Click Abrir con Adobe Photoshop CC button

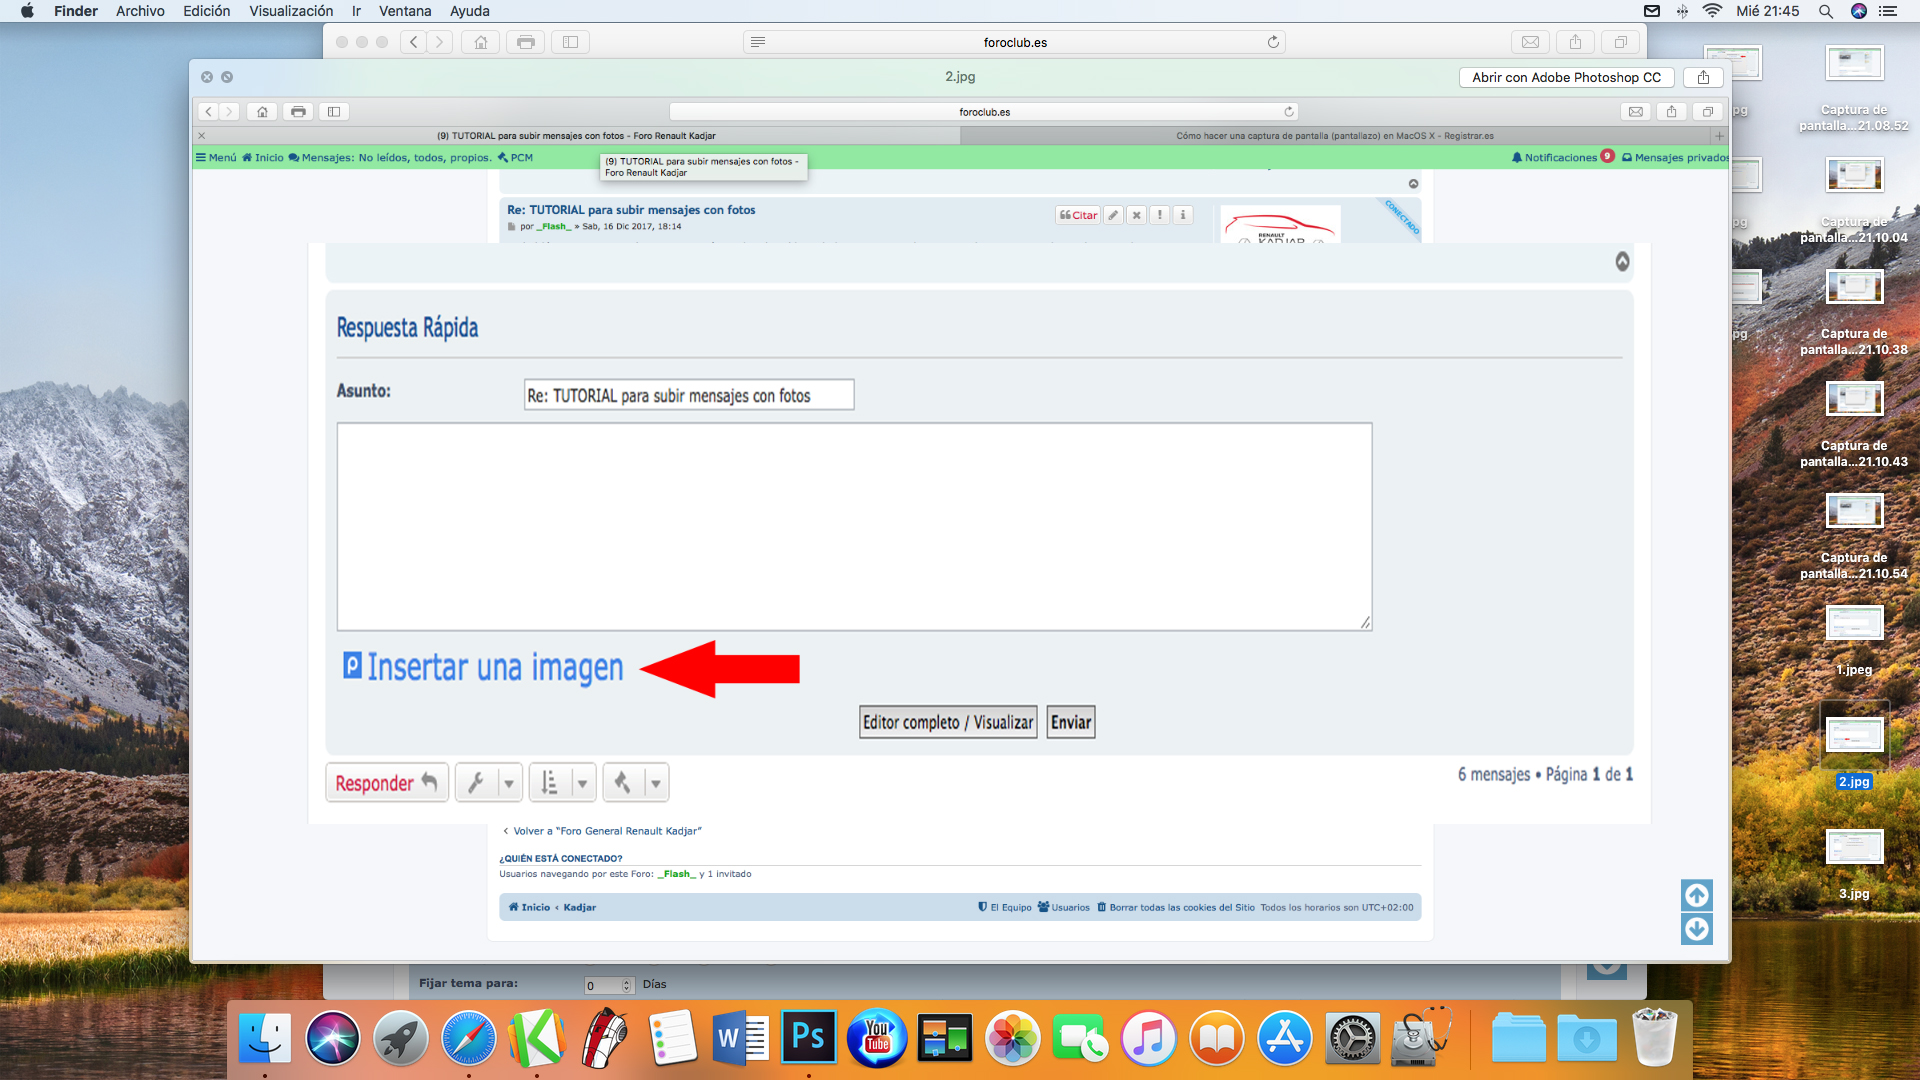1566,77
